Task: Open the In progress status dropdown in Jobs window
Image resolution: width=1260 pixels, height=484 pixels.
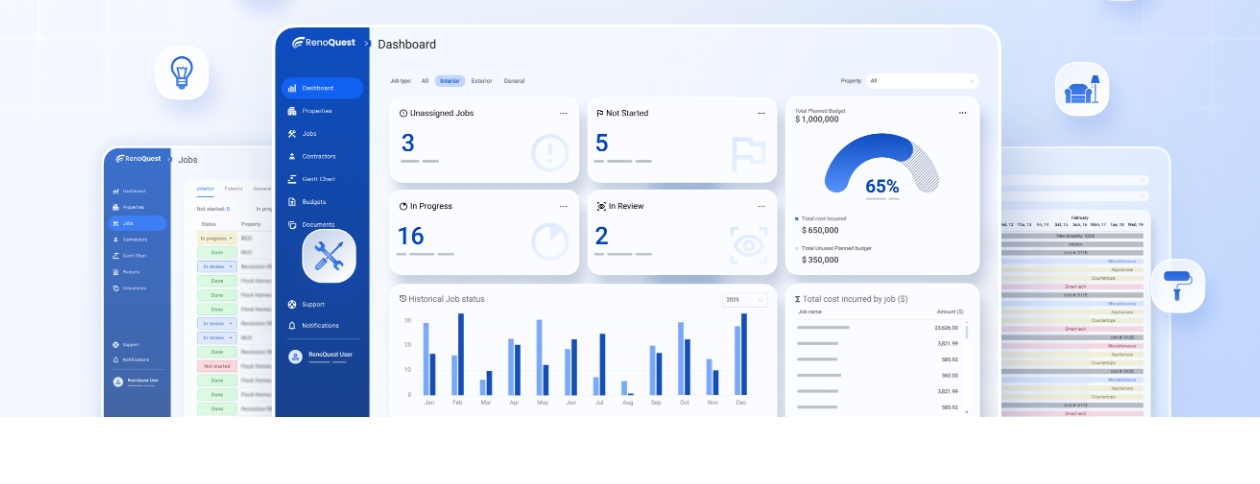Action: pyautogui.click(x=217, y=238)
